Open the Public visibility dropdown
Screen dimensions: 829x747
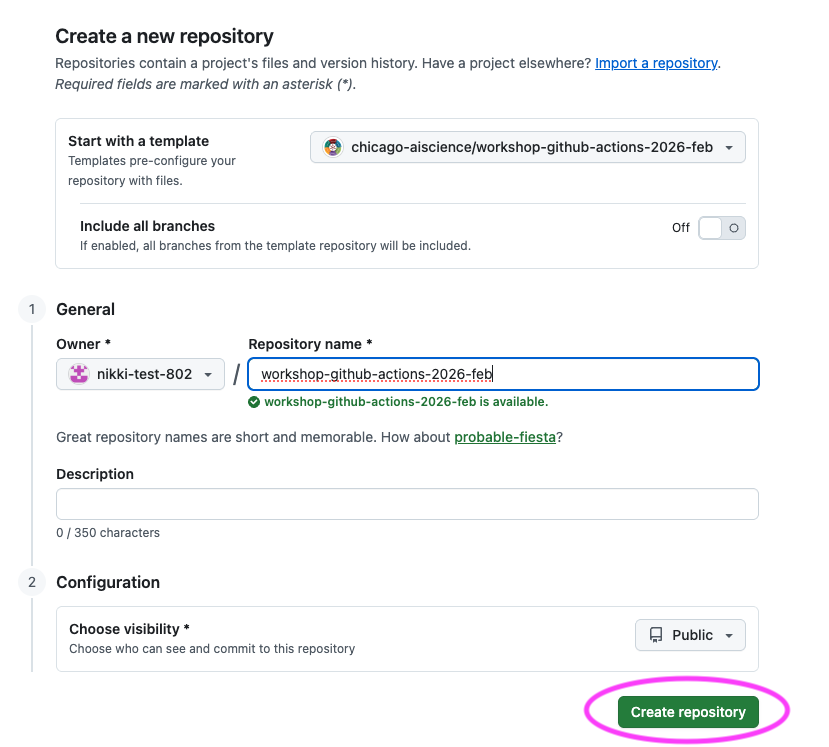coord(690,634)
